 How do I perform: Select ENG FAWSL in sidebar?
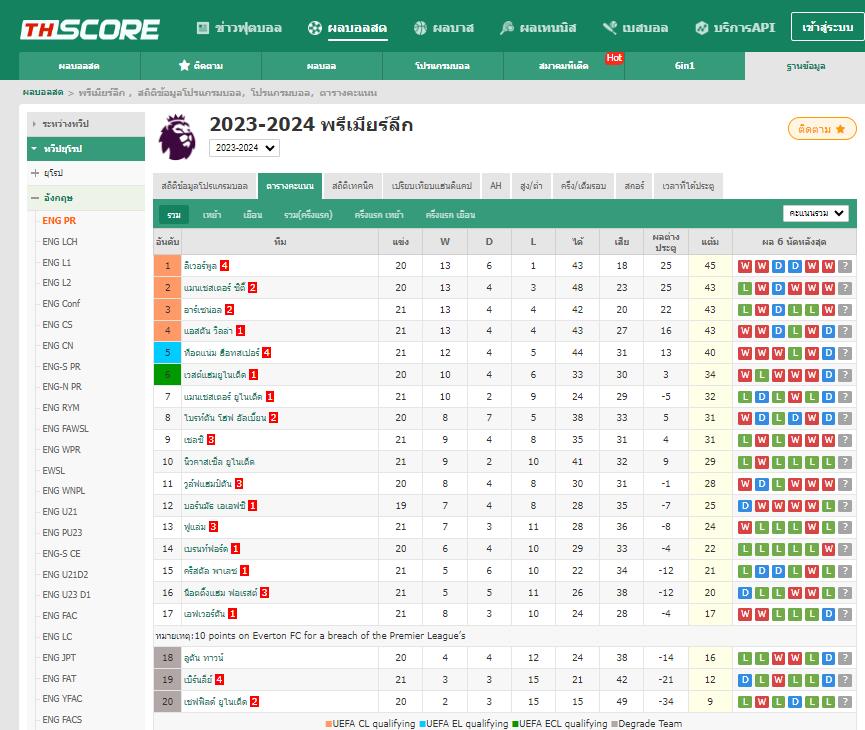(65, 428)
